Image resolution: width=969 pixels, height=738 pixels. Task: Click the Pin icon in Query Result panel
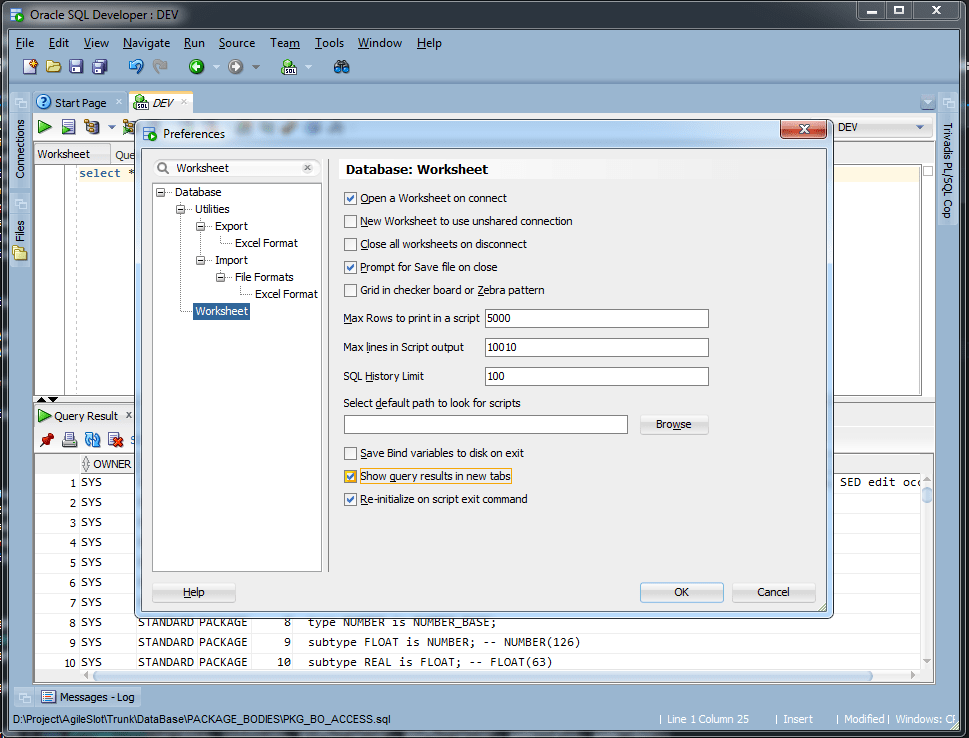47,440
